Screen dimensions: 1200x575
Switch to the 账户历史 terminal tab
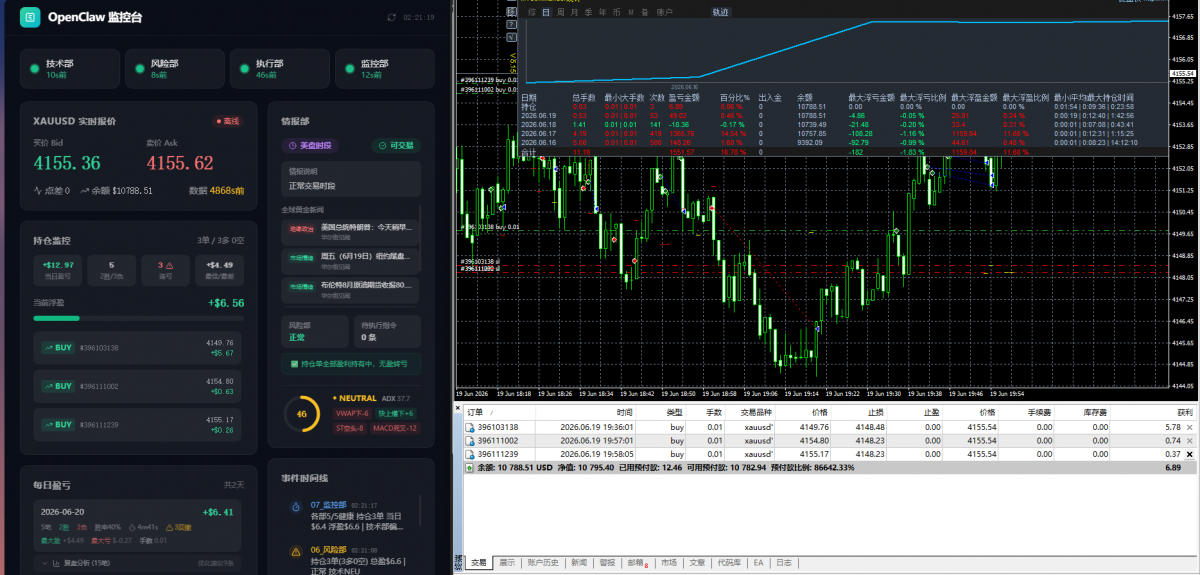pyautogui.click(x=545, y=563)
